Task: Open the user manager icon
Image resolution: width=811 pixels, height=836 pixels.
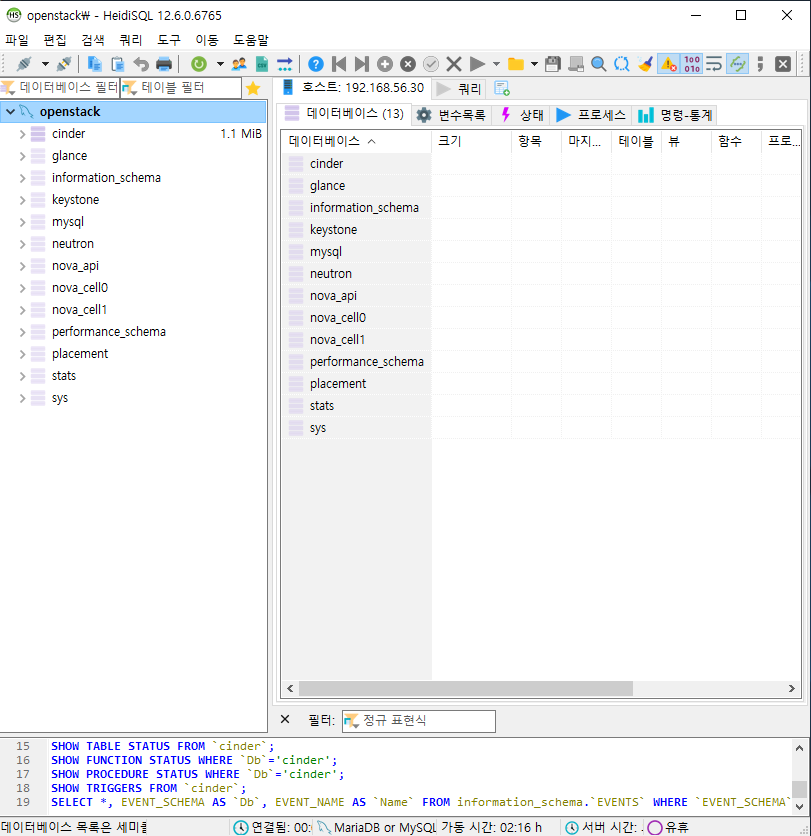Action: pyautogui.click(x=239, y=64)
